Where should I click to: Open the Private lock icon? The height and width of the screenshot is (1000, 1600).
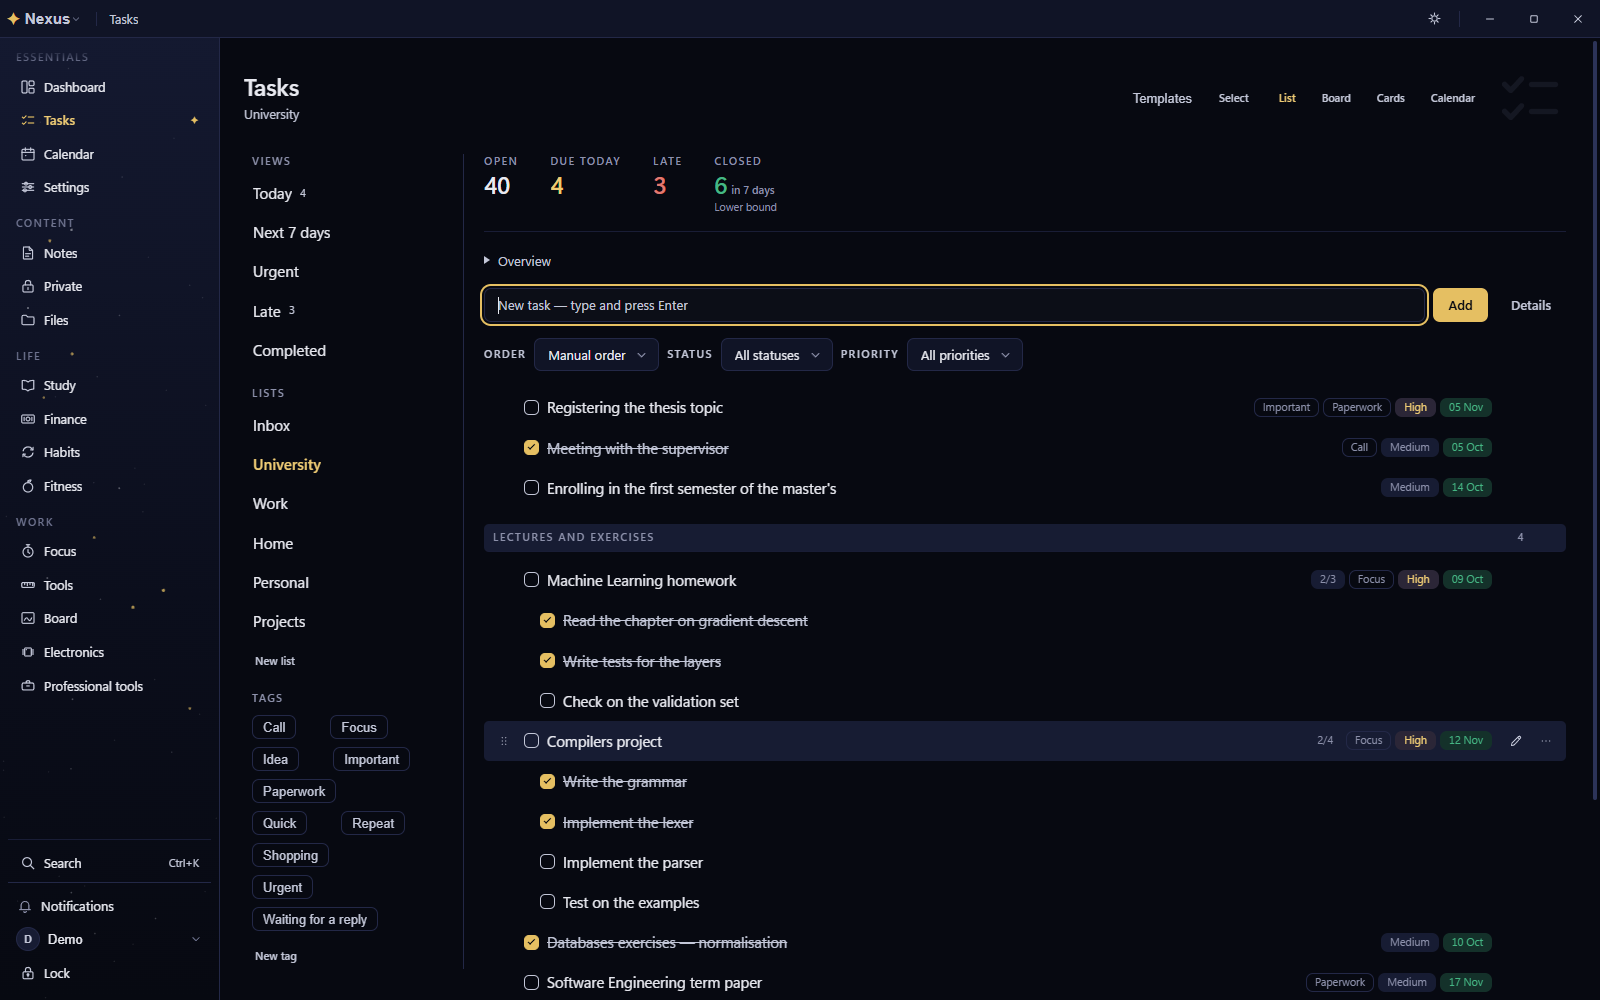pyautogui.click(x=28, y=286)
